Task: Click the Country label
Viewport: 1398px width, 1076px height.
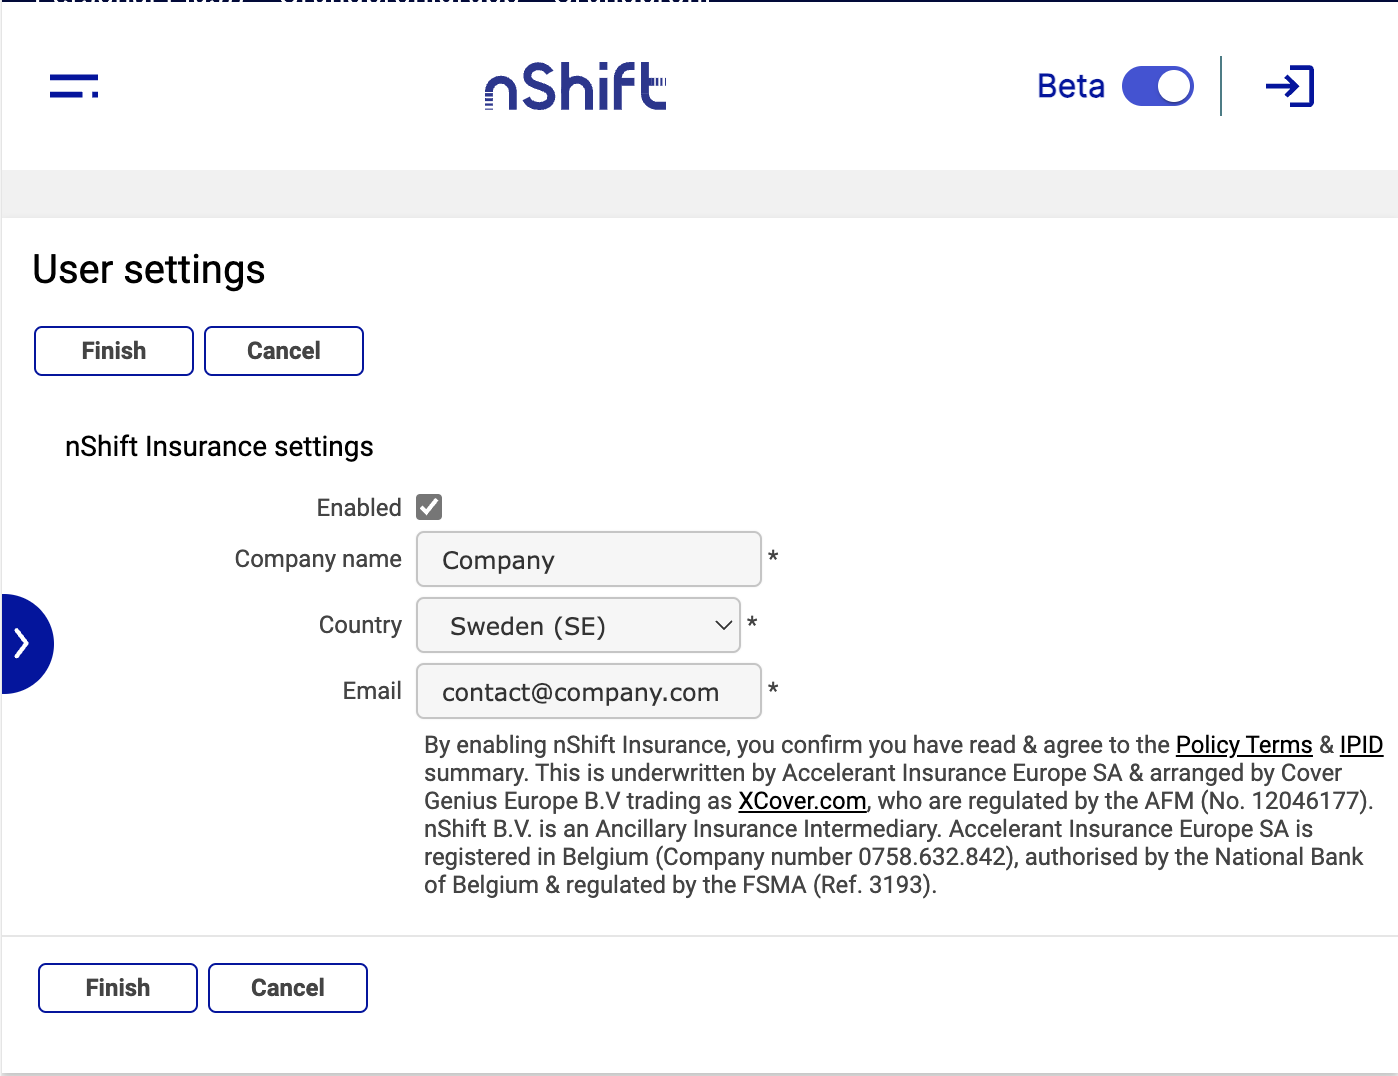Action: tap(360, 625)
